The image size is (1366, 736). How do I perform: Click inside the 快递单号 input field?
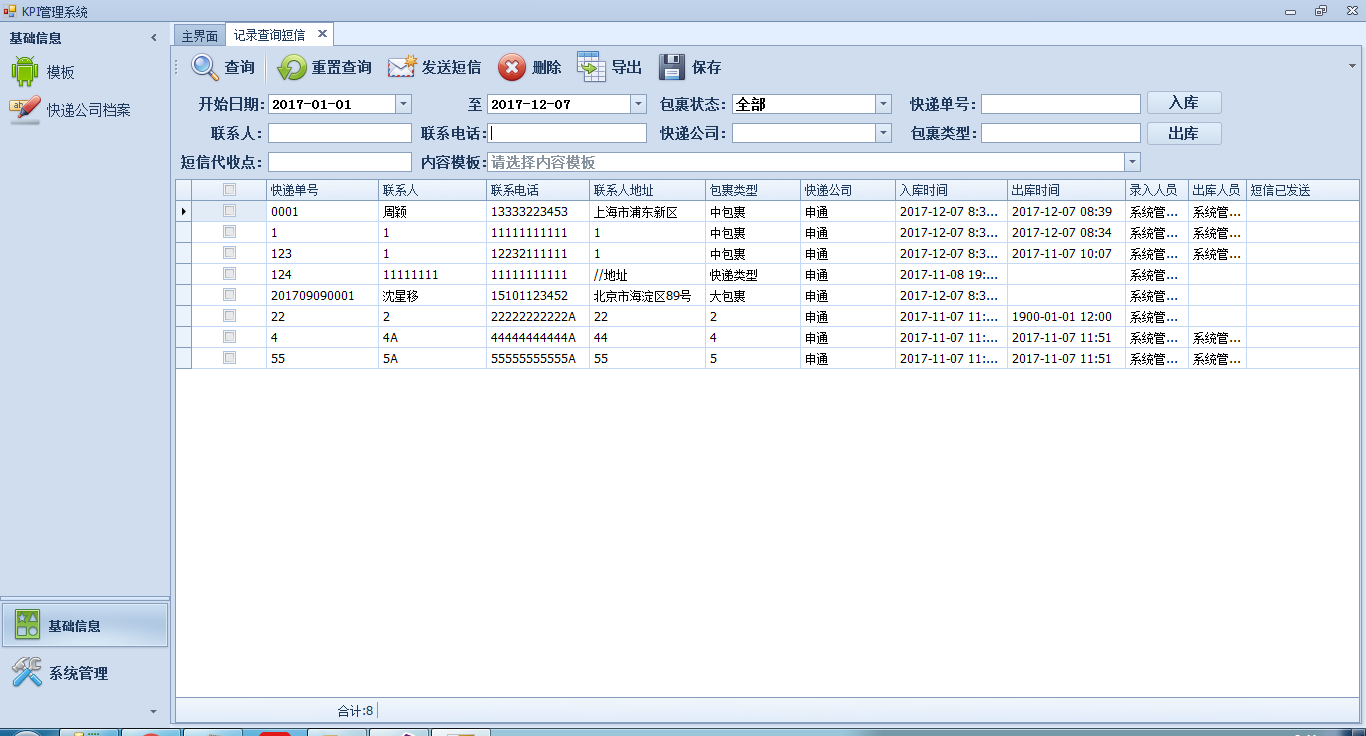[x=1060, y=102]
